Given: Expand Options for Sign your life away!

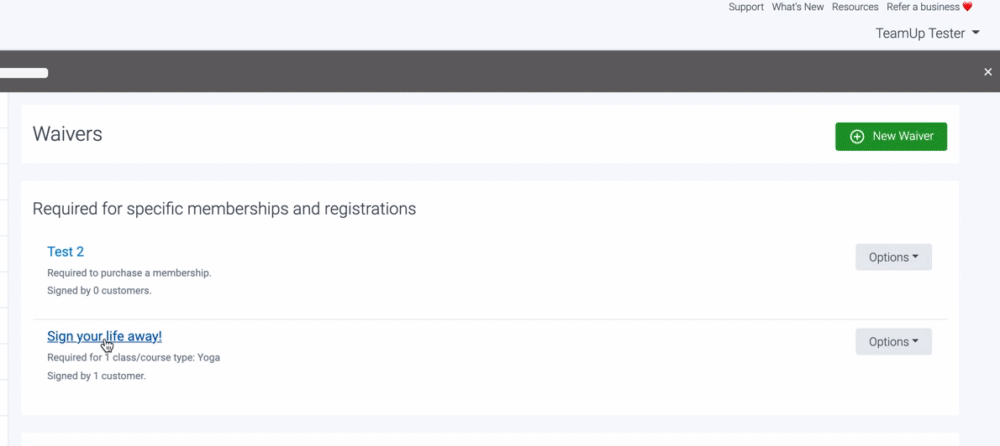Looking at the screenshot, I should pos(893,342).
